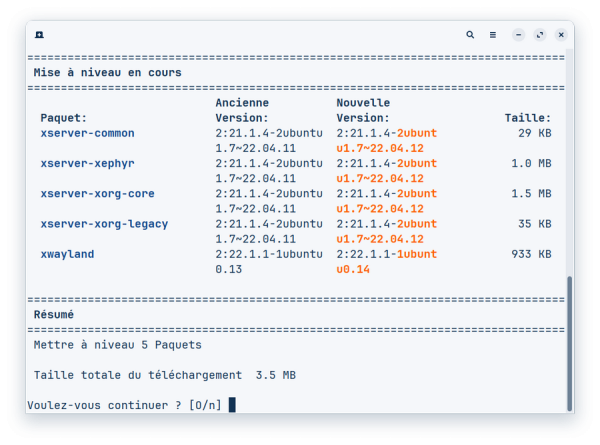Click the xserver-xephyr package name
The height and width of the screenshot is (445, 600).
pyautogui.click(x=87, y=163)
